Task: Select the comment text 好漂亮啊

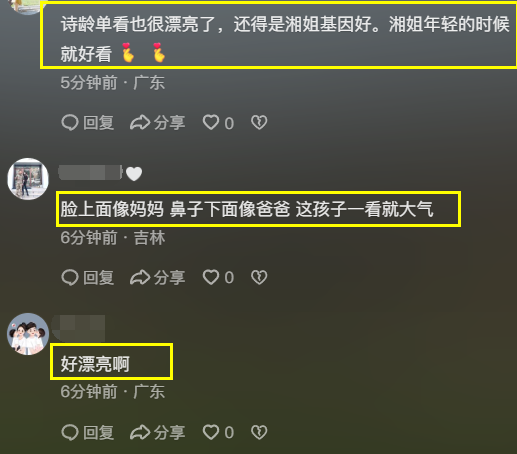Action: (95, 364)
